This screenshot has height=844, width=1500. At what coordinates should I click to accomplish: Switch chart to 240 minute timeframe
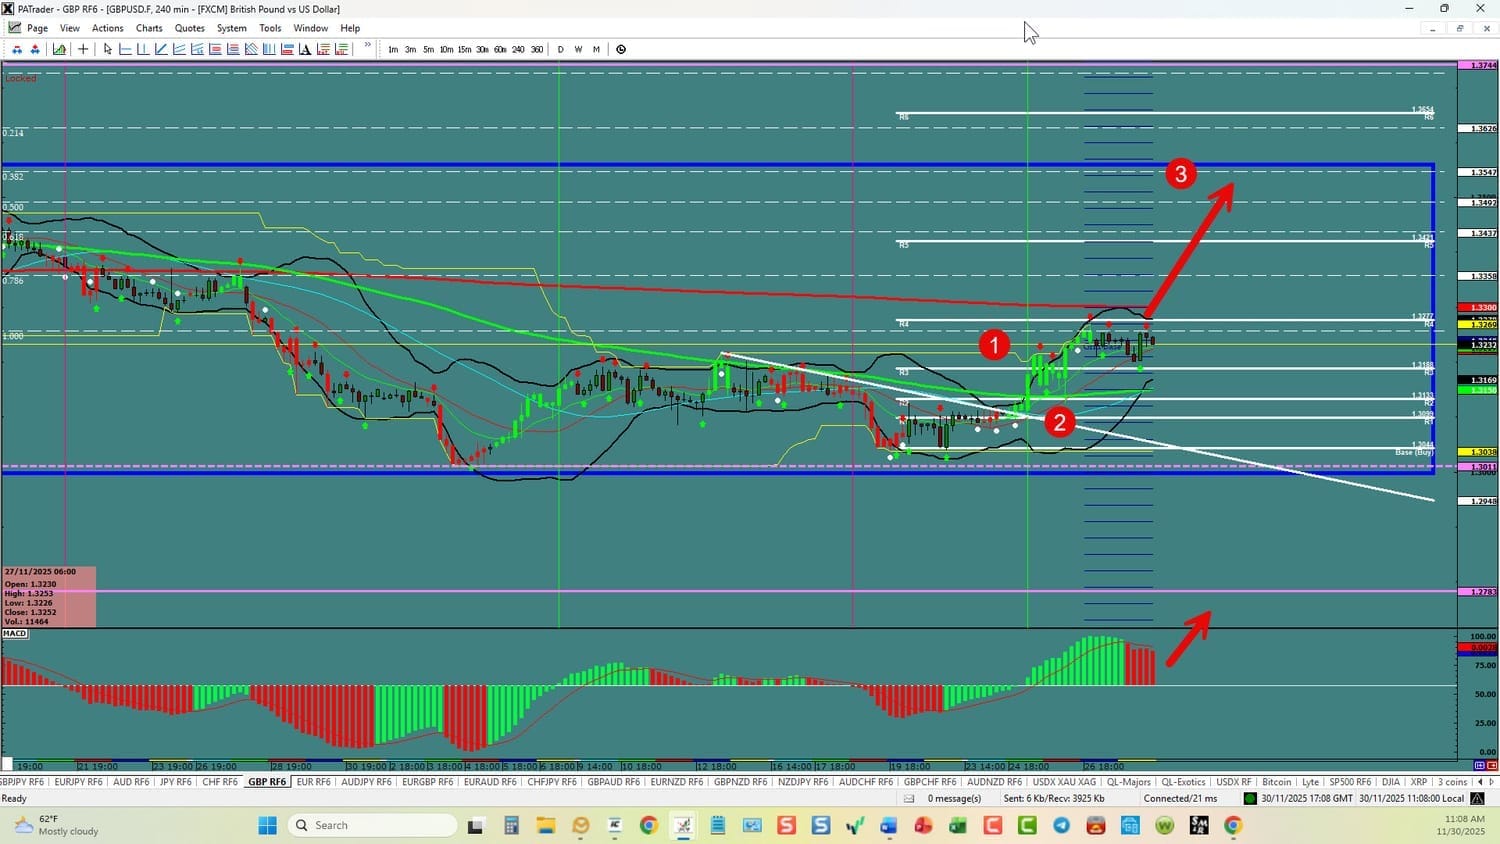pos(518,49)
